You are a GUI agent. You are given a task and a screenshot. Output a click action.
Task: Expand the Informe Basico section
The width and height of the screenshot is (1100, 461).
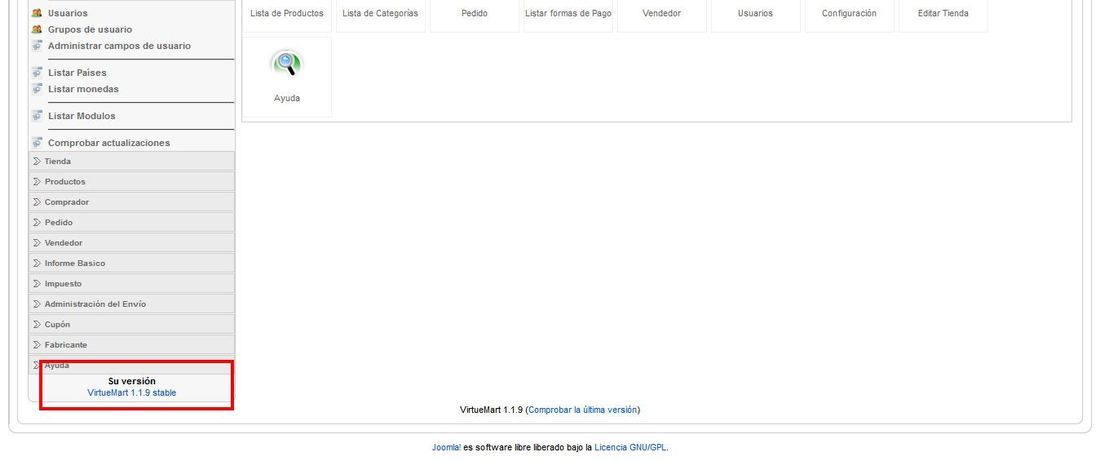click(x=131, y=262)
